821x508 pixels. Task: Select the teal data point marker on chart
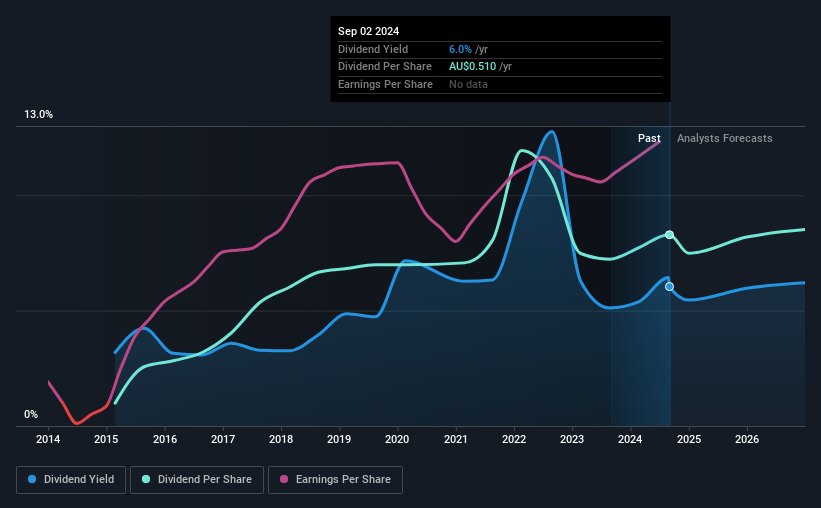pos(669,235)
